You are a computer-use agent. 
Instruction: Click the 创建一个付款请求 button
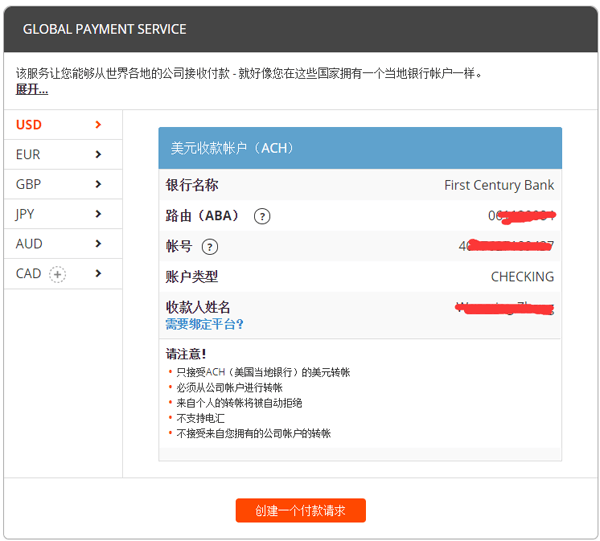(x=300, y=510)
